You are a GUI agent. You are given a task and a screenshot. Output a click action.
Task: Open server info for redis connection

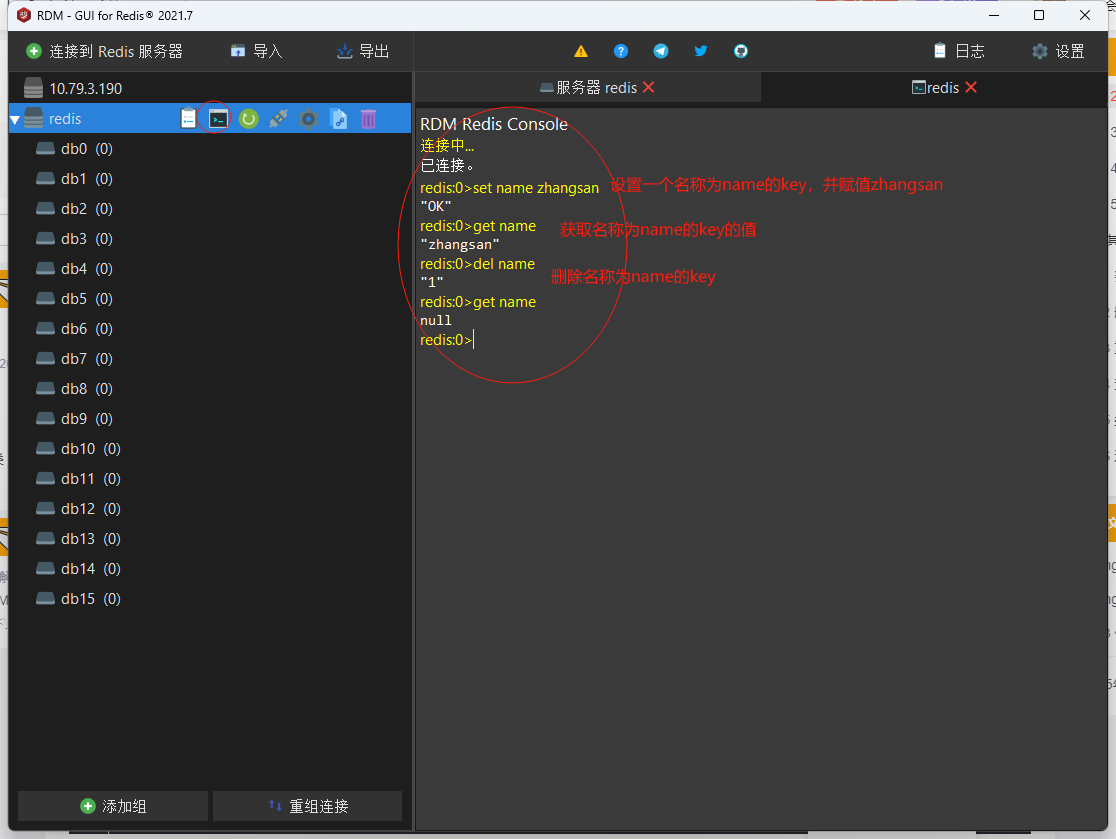(x=188, y=119)
